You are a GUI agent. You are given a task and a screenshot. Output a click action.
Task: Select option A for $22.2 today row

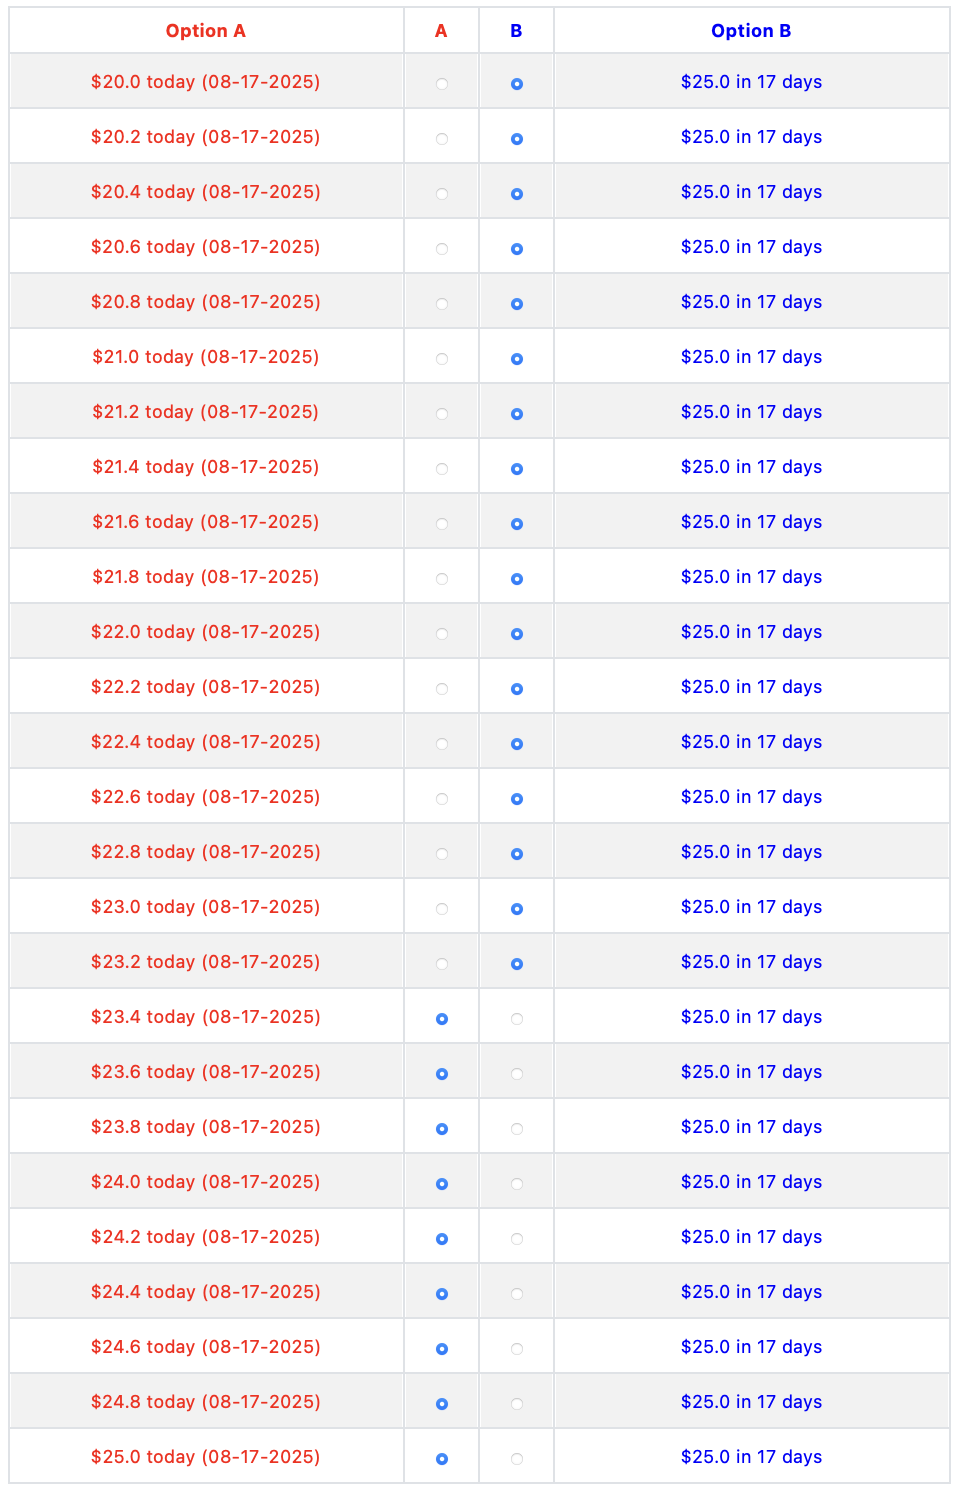[x=442, y=689]
